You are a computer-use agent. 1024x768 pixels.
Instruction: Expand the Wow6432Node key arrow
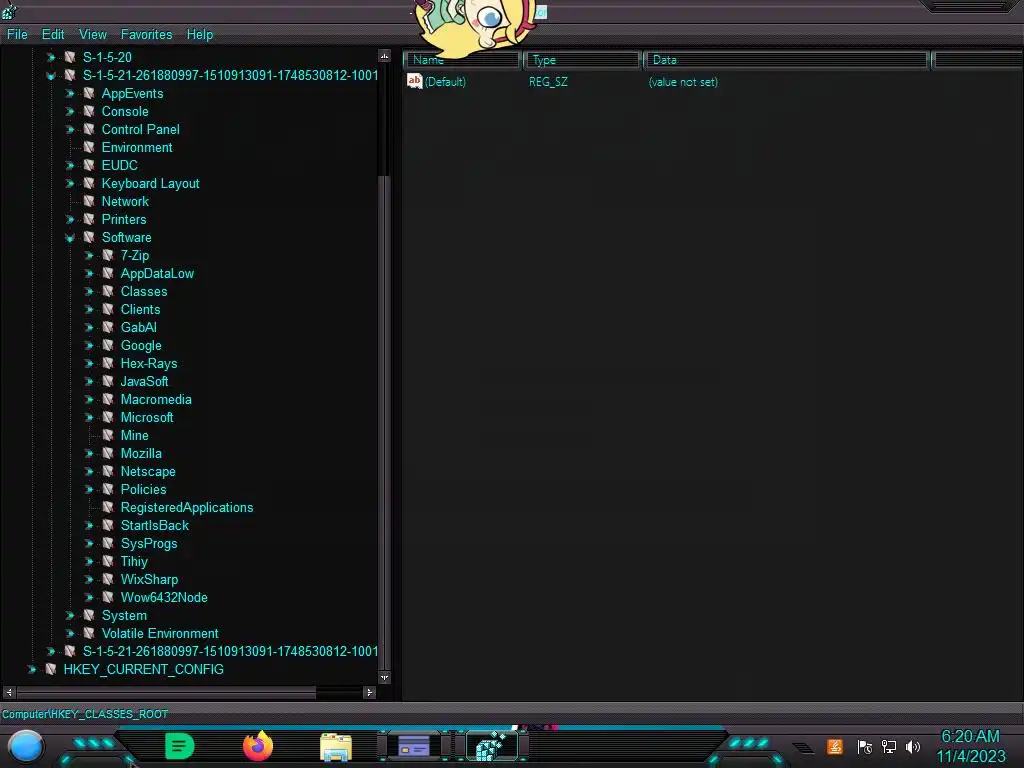point(89,598)
